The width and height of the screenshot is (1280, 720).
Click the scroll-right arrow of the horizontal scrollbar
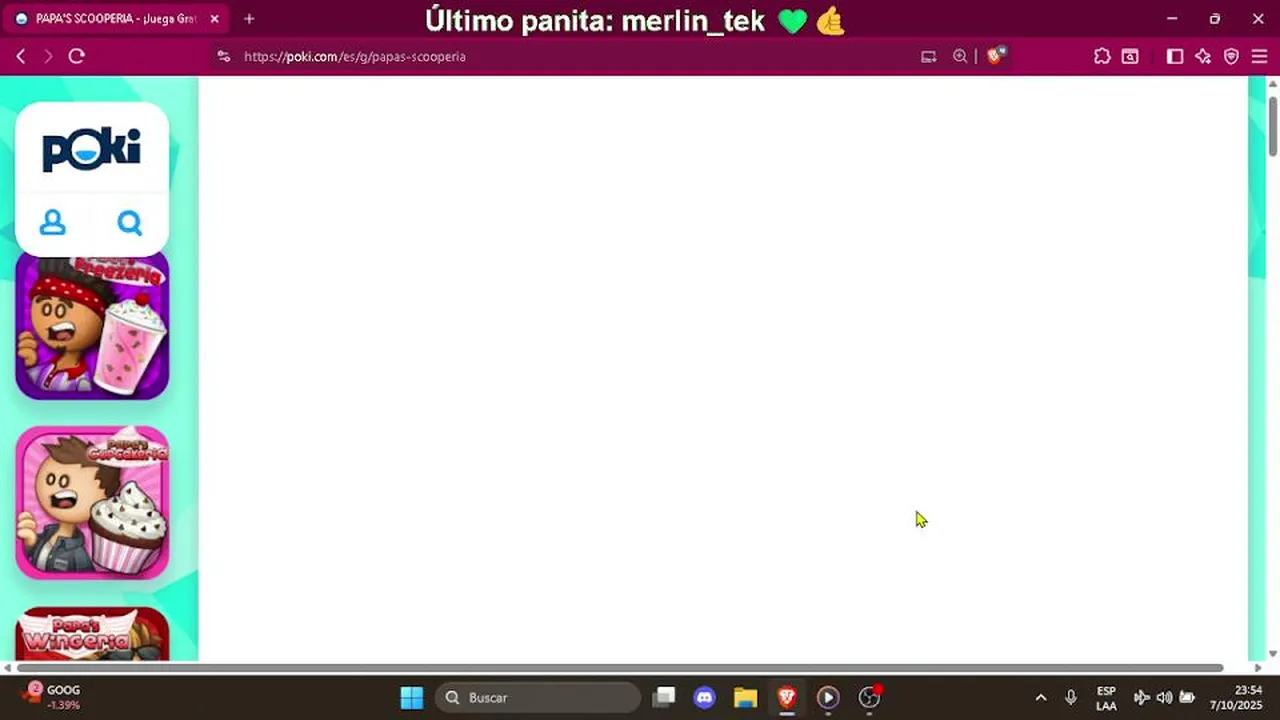(x=1257, y=668)
